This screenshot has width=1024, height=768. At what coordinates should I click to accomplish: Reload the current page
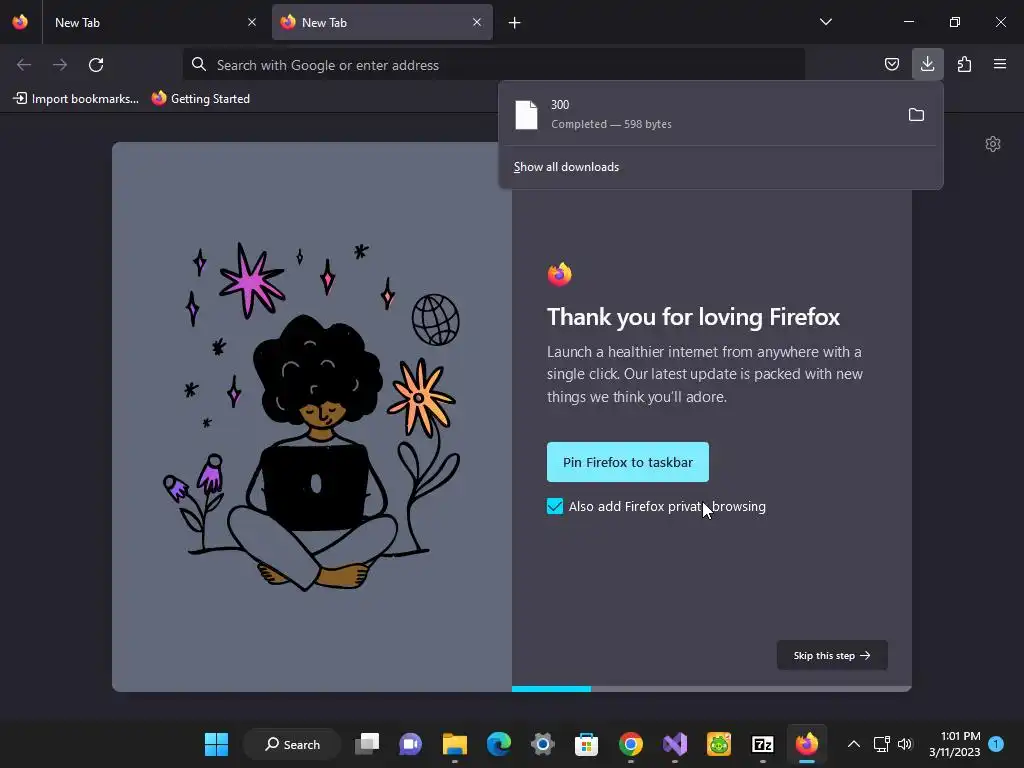[x=96, y=65]
